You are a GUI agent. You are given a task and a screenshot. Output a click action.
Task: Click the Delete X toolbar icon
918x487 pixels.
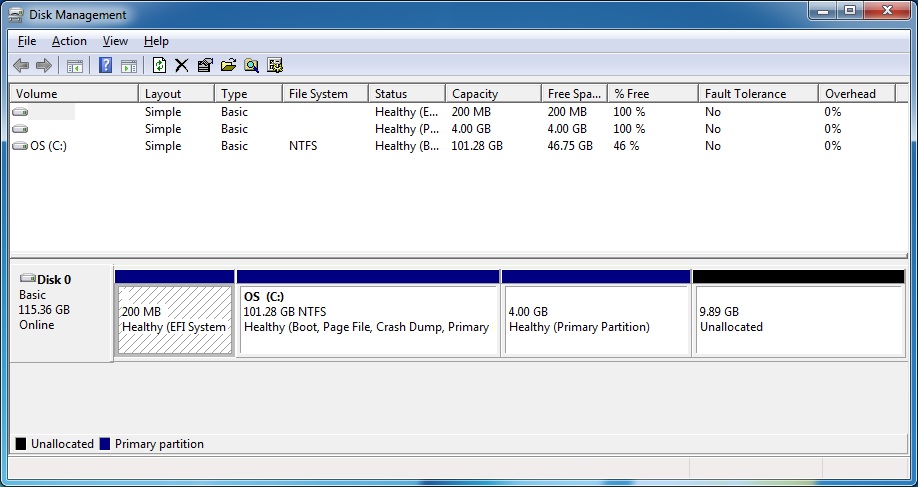click(x=182, y=65)
